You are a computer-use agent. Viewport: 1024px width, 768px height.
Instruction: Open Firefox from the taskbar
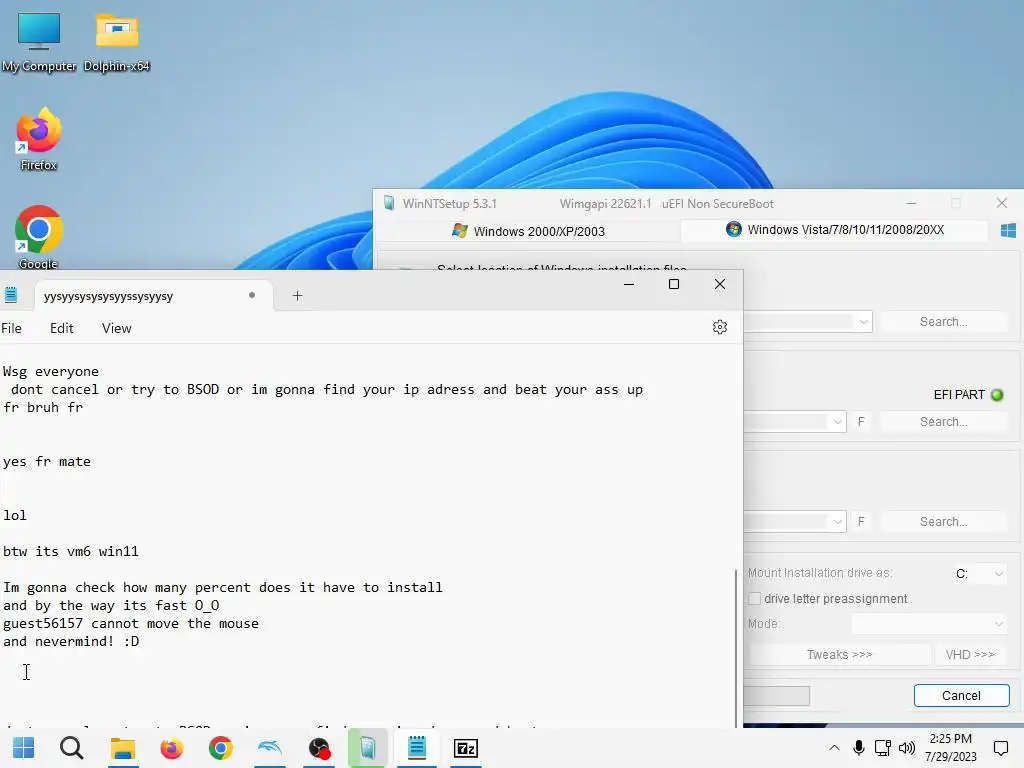(172, 748)
